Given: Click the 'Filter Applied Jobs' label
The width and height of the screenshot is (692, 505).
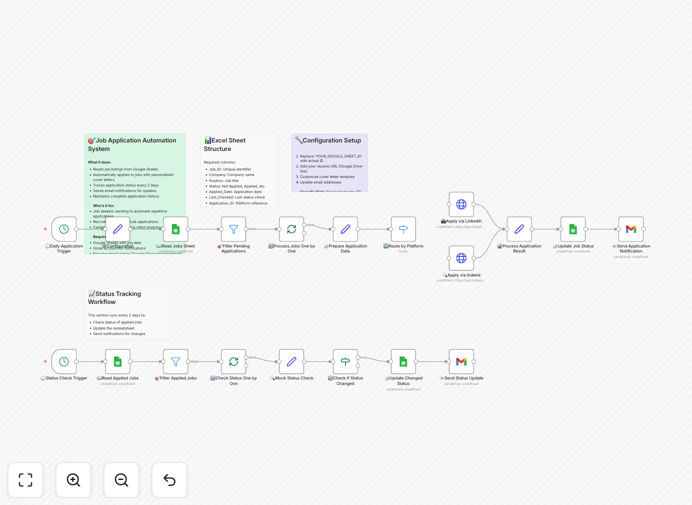Looking at the screenshot, I should (x=176, y=378).
